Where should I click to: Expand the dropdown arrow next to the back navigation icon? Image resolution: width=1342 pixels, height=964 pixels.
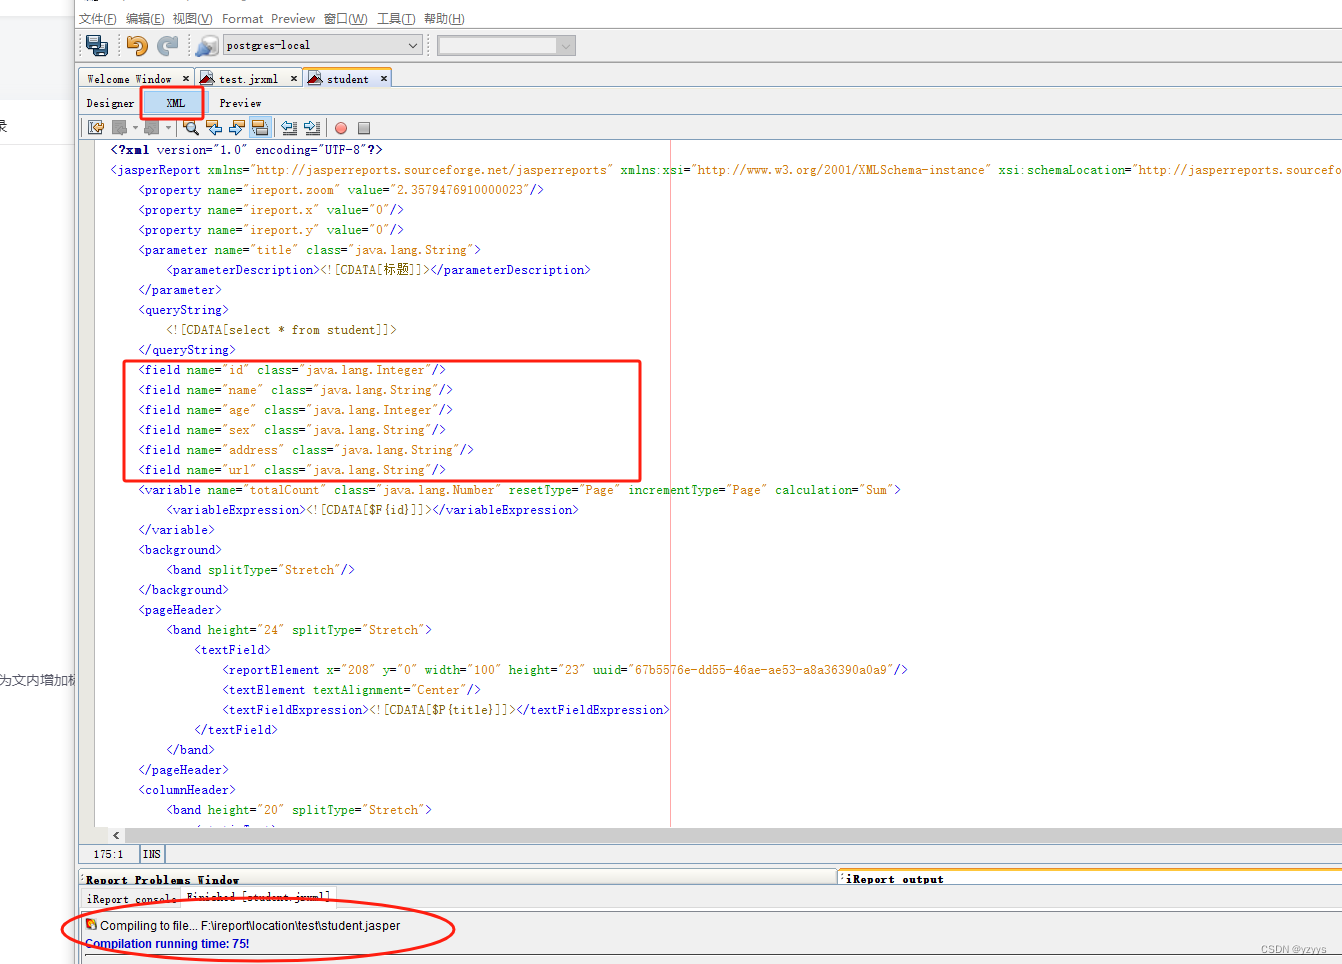(135, 127)
